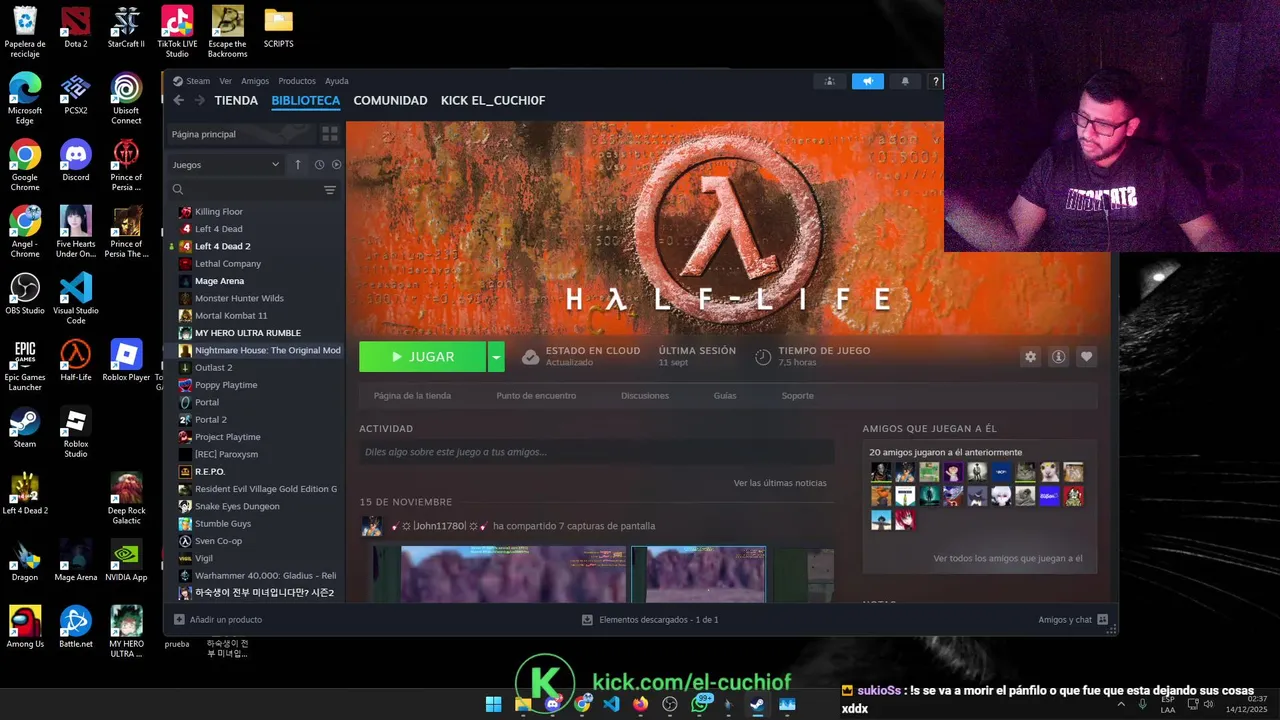Open the Guías tab

(x=725, y=396)
